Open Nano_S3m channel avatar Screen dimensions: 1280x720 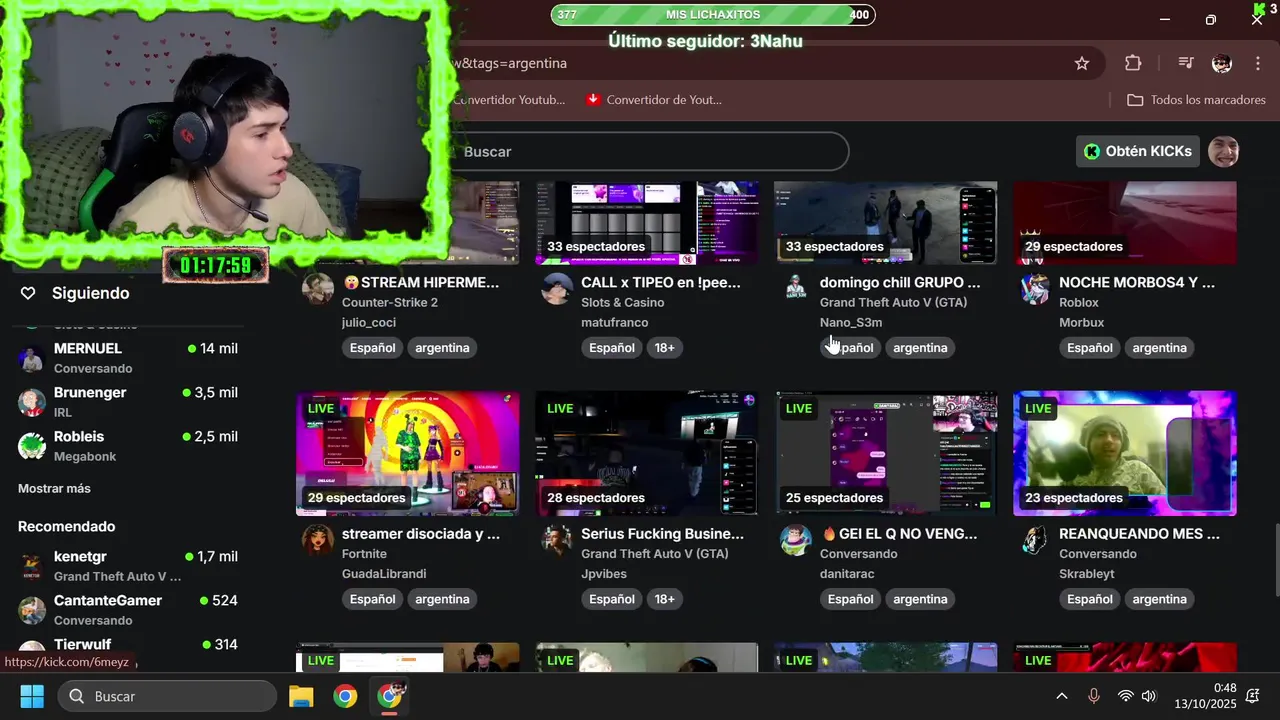[x=796, y=289]
